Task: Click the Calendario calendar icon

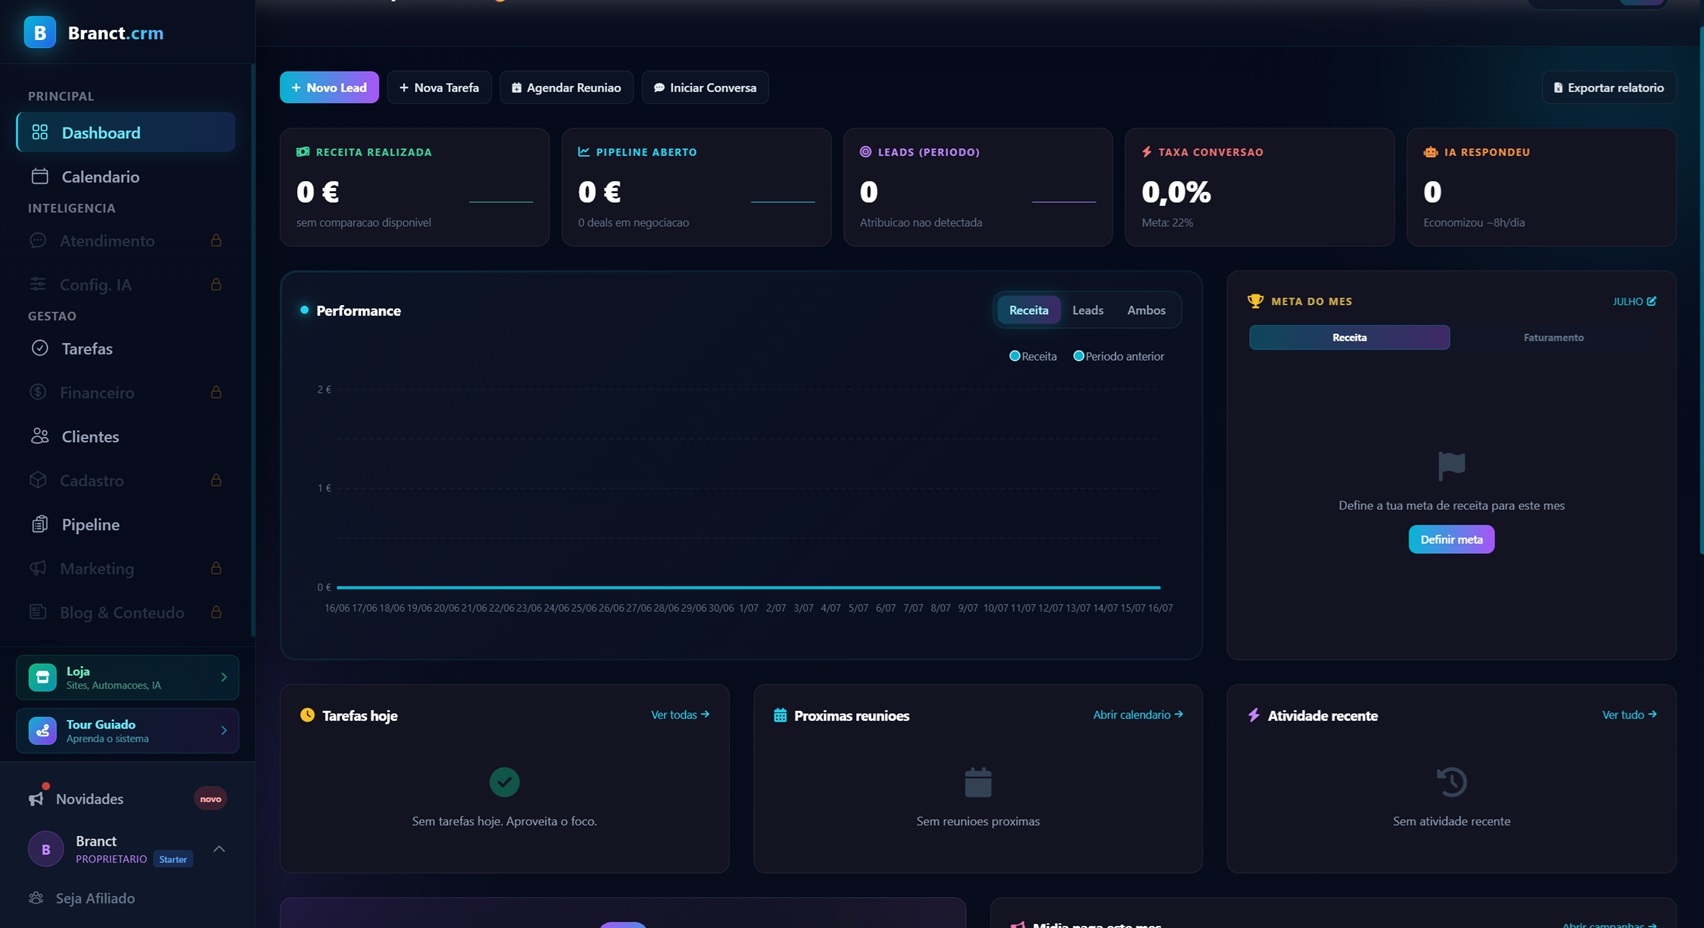Action: [40, 176]
